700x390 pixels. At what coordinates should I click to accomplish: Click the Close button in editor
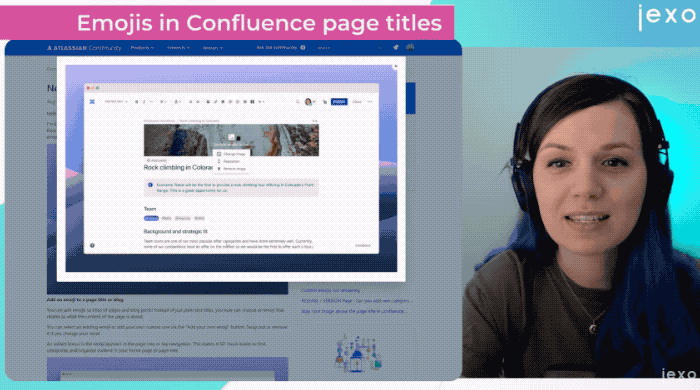[357, 102]
